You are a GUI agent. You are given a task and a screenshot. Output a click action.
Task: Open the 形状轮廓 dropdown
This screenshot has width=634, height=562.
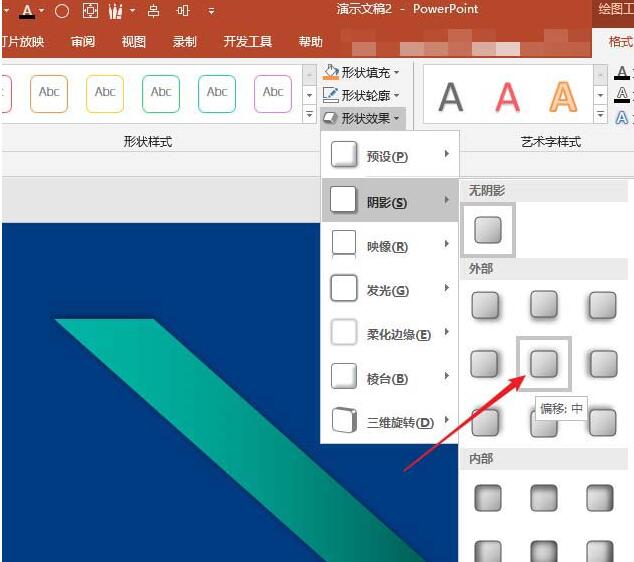point(361,95)
